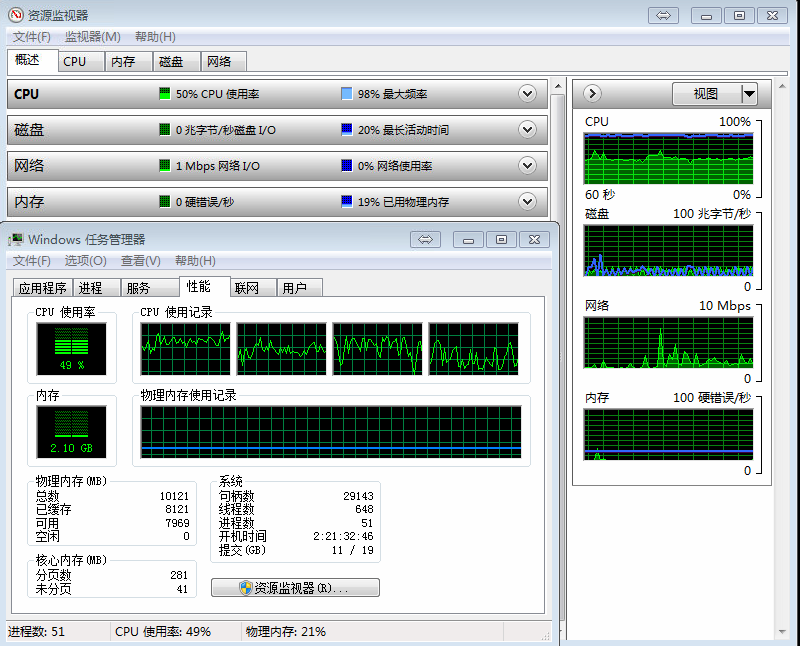
Task: Click the 进程数: 51 status bar entry
Action: pyautogui.click(x=36, y=632)
